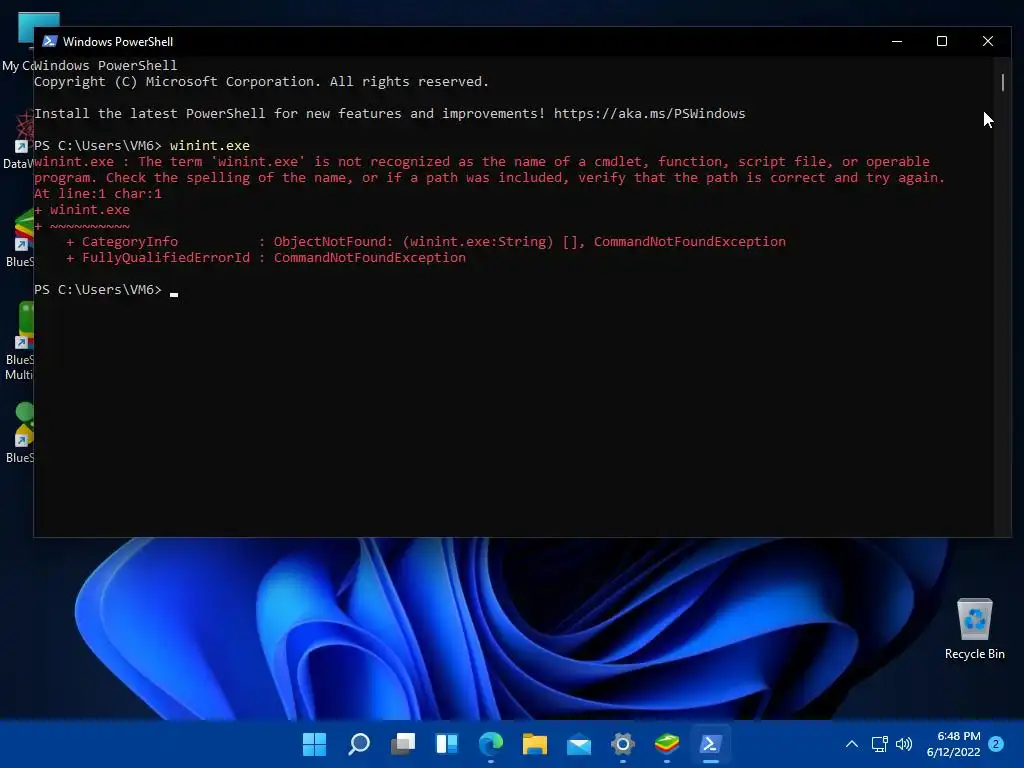Select the BlueStacks Multi desktop shortcut
Image resolution: width=1024 pixels, height=768 pixels.
(18, 341)
